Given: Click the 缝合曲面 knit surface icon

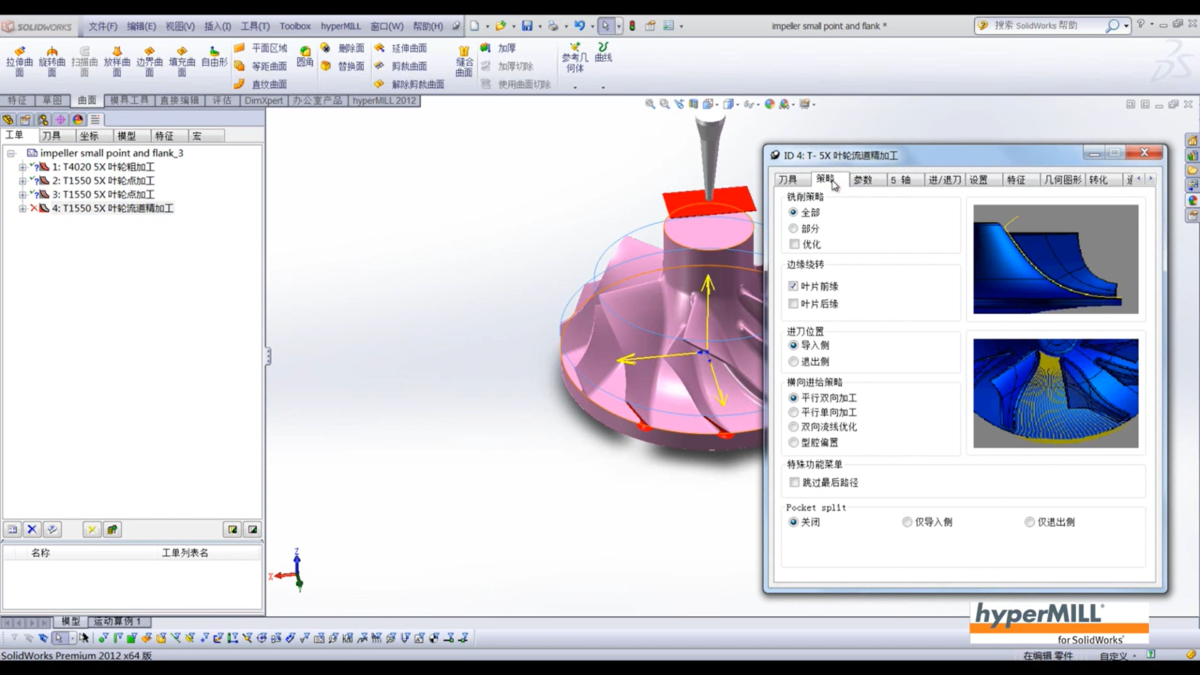Looking at the screenshot, I should (x=464, y=61).
